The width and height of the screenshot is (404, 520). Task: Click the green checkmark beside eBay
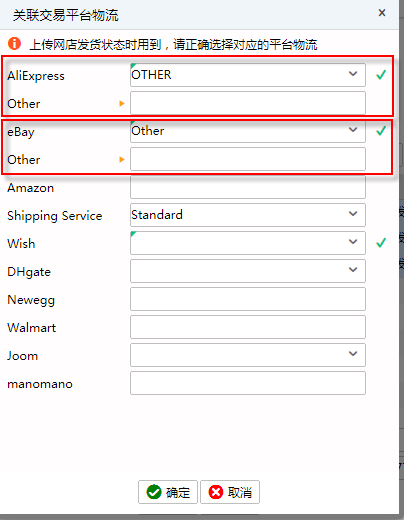(381, 131)
